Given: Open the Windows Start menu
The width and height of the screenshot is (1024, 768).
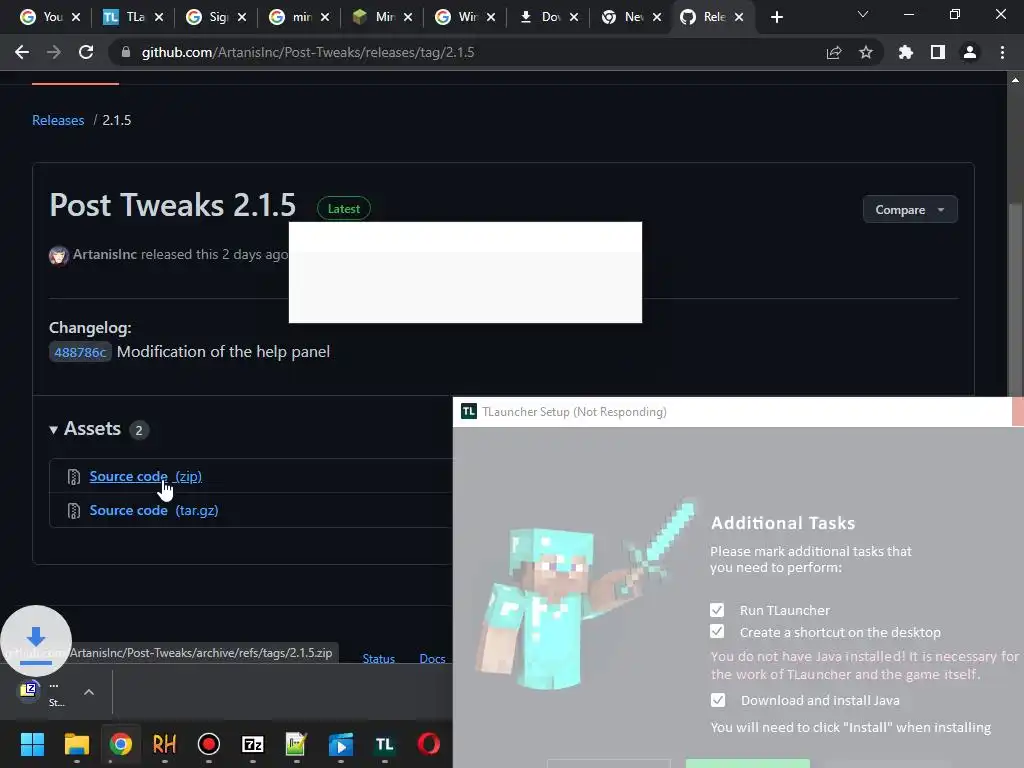Looking at the screenshot, I should coord(32,744).
